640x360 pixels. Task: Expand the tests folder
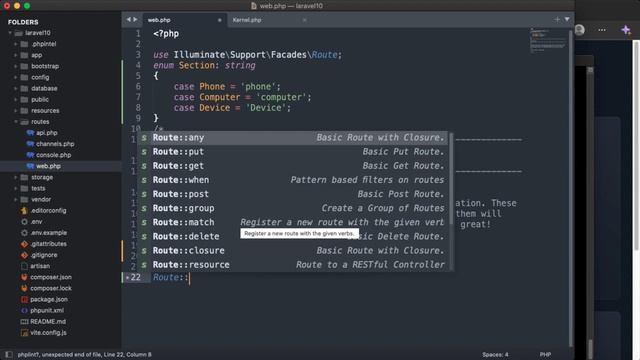point(16,189)
